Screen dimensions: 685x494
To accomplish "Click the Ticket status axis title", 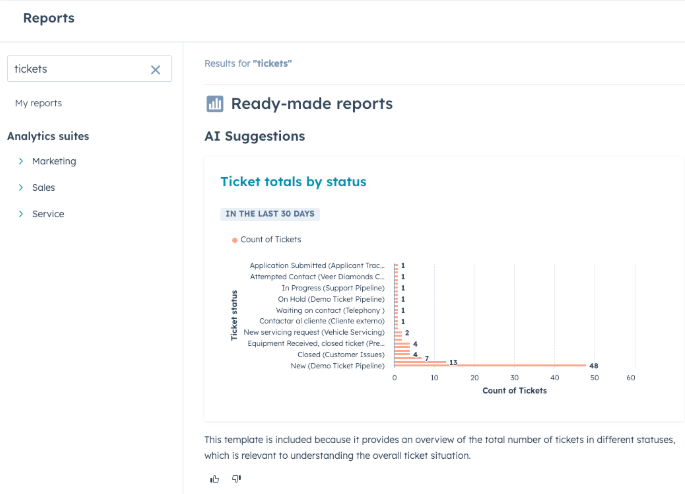I will point(234,315).
